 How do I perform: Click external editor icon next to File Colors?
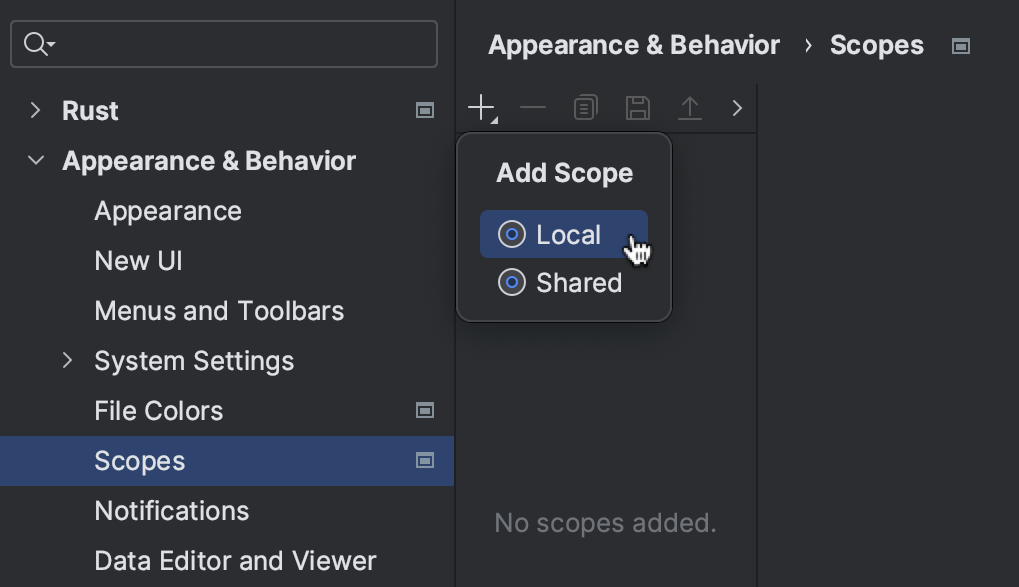(x=424, y=410)
